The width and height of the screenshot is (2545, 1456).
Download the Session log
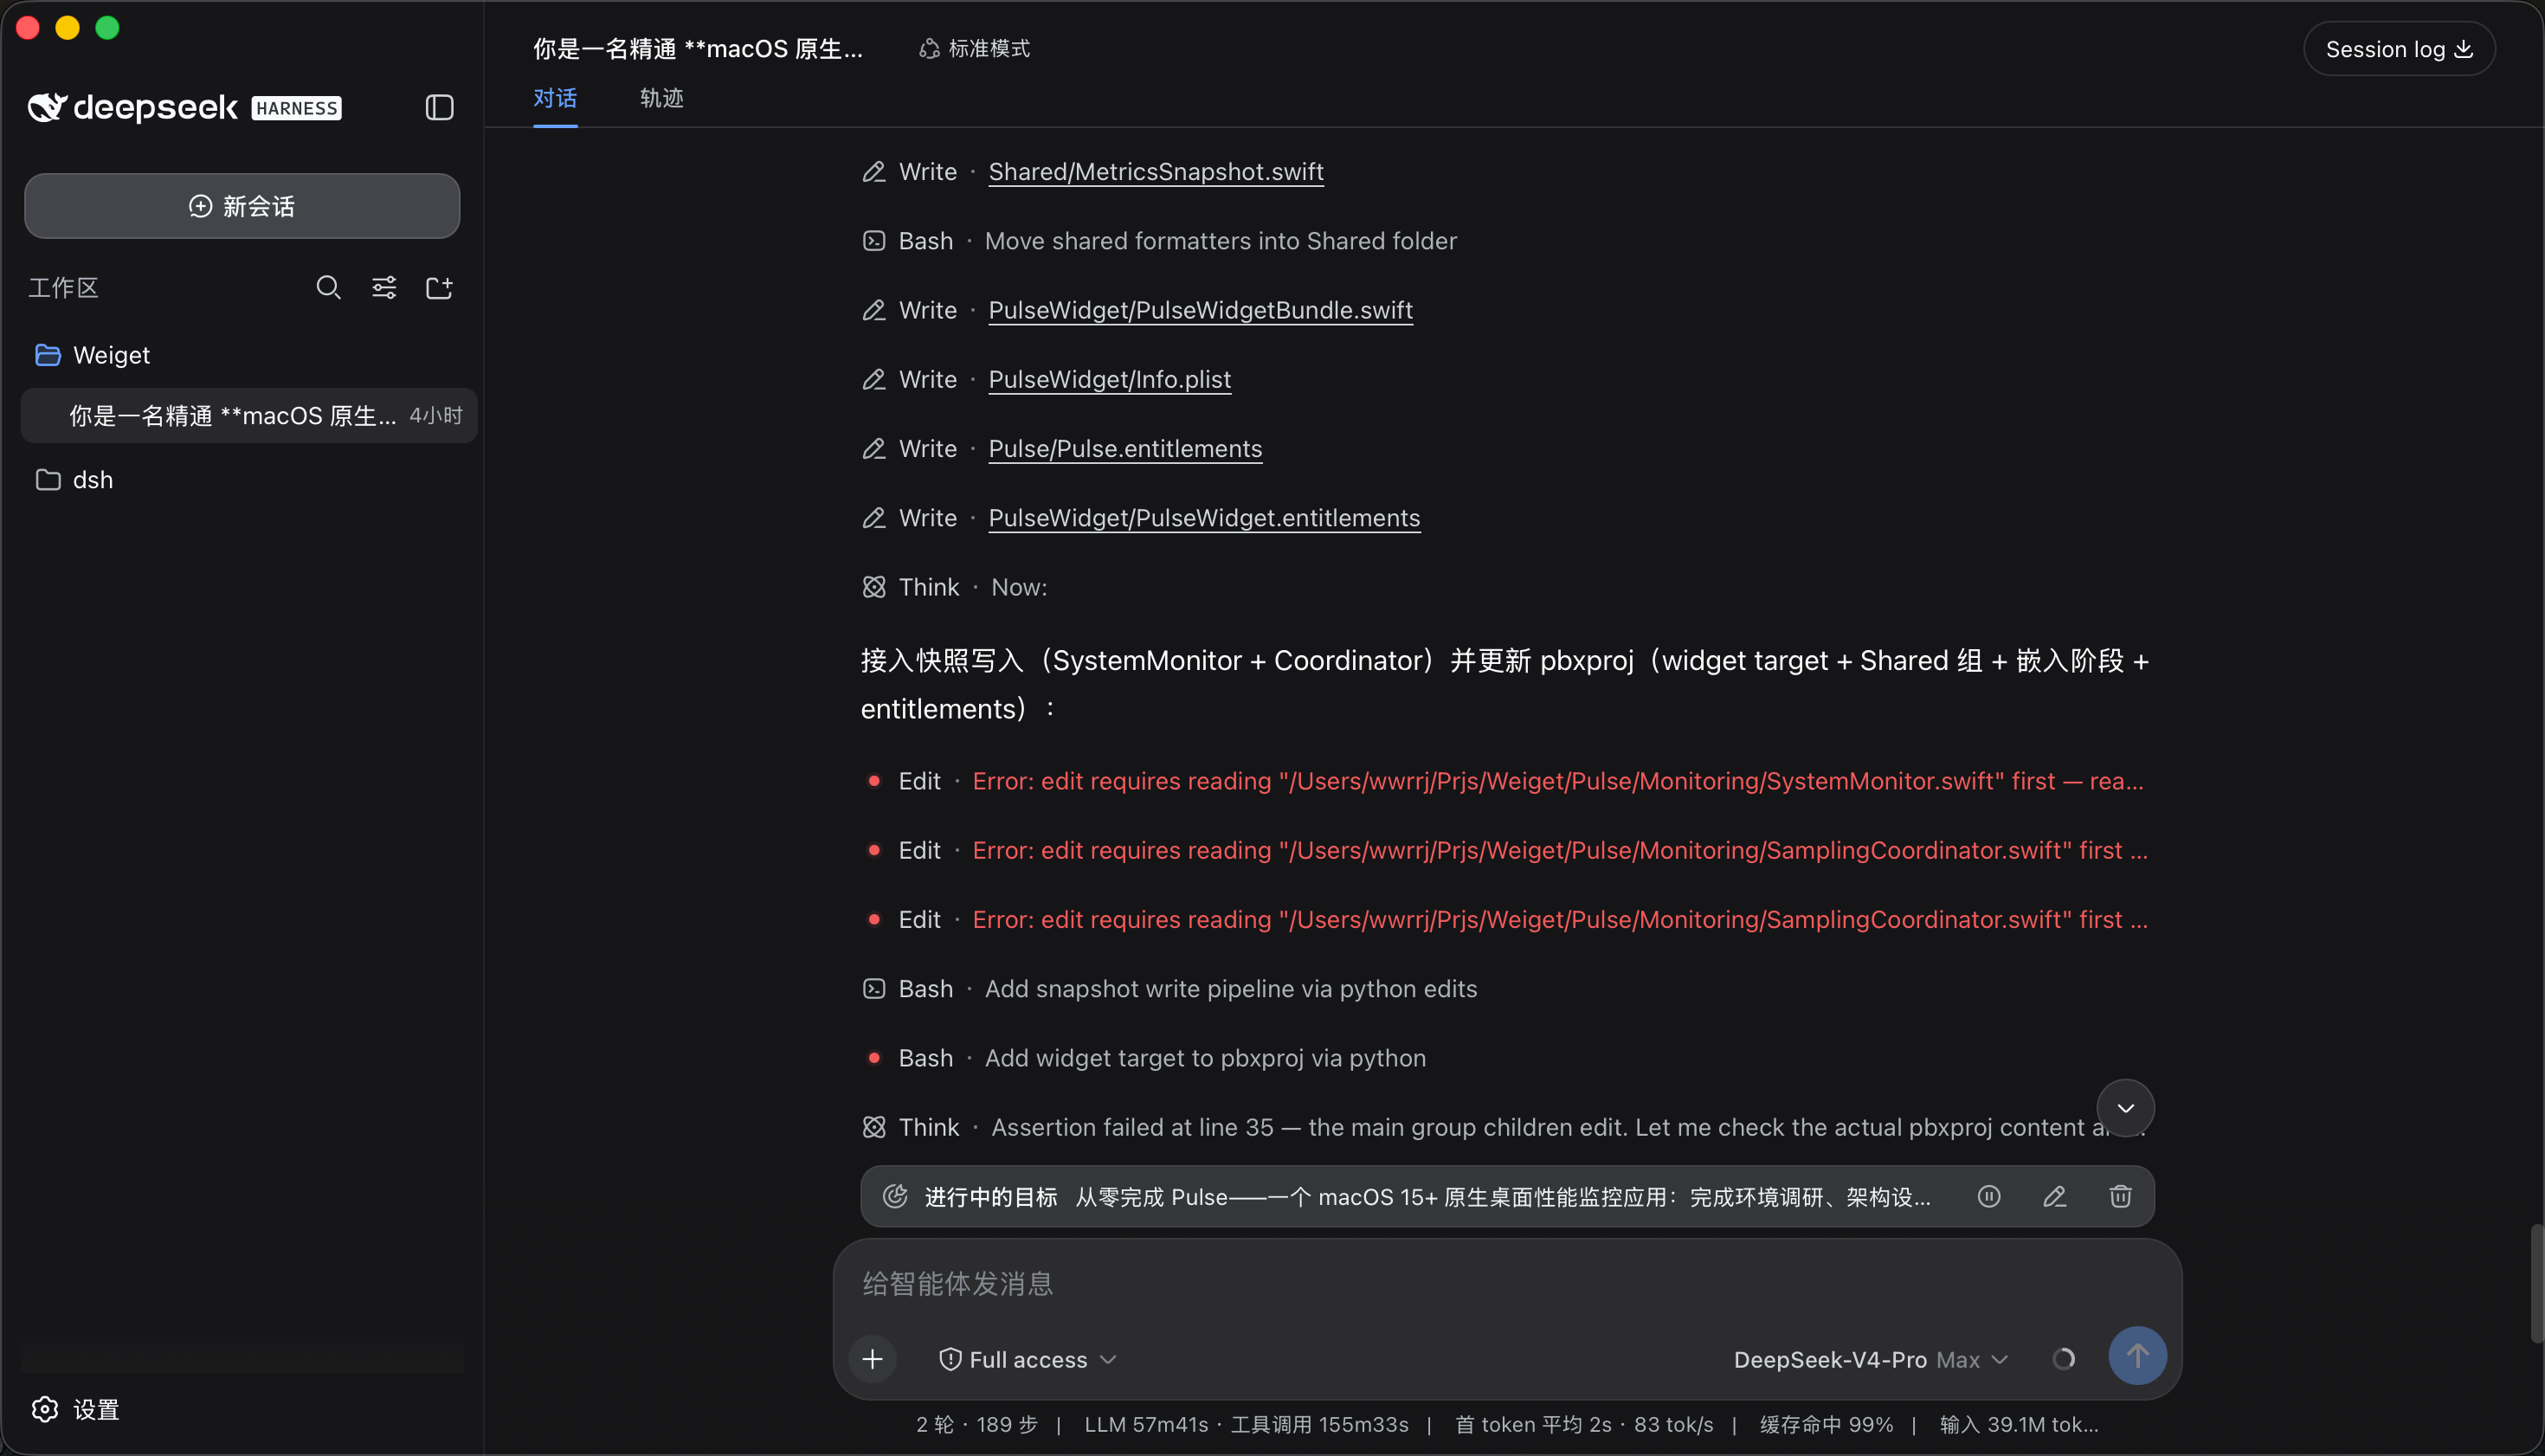point(2399,49)
